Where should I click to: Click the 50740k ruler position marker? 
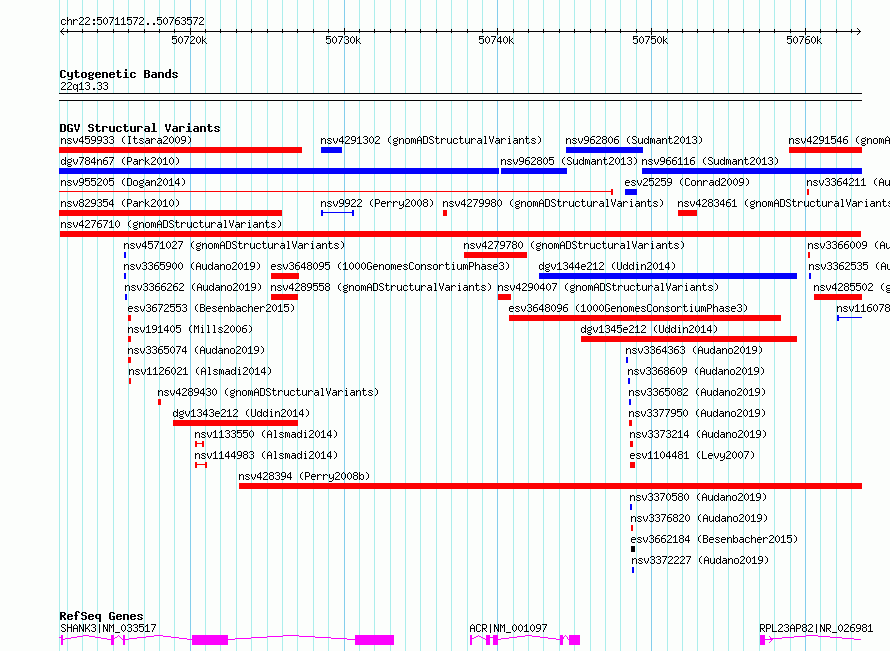tap(497, 40)
